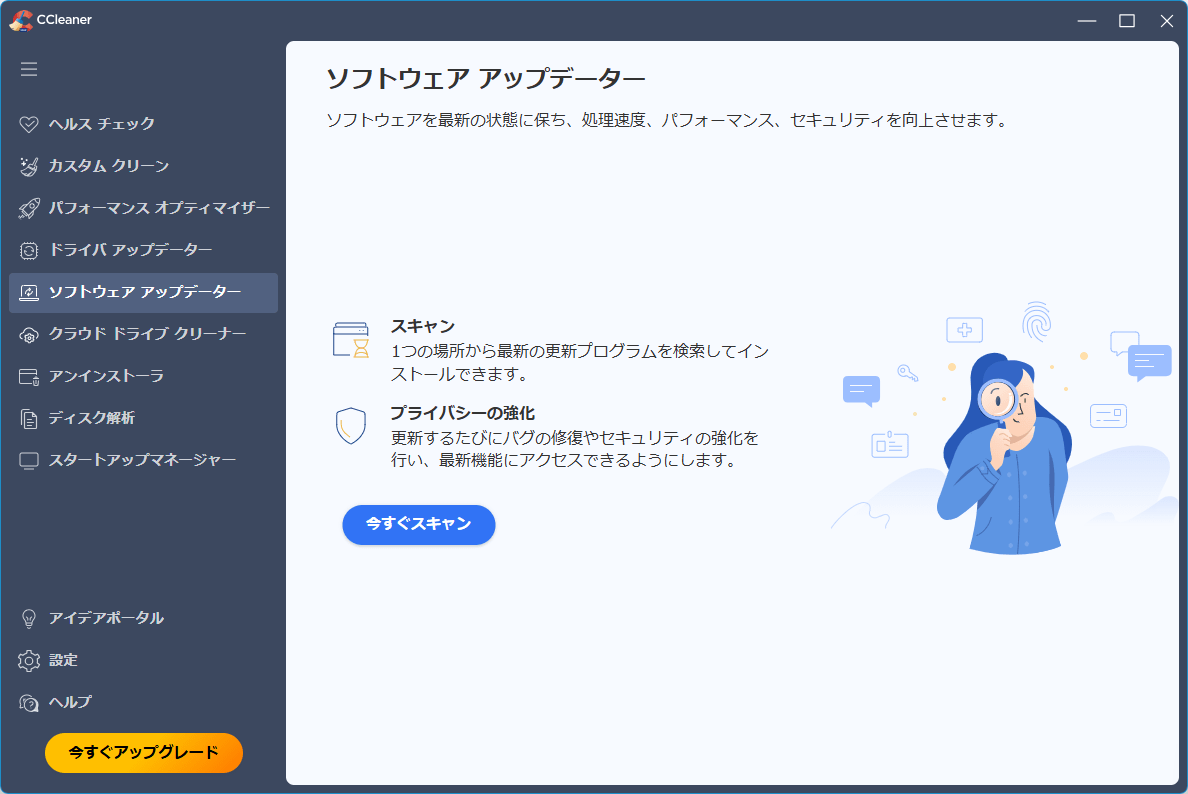
Task: Click the cloud icon for クラウド ドライブ クリーナー
Action: click(x=29, y=335)
